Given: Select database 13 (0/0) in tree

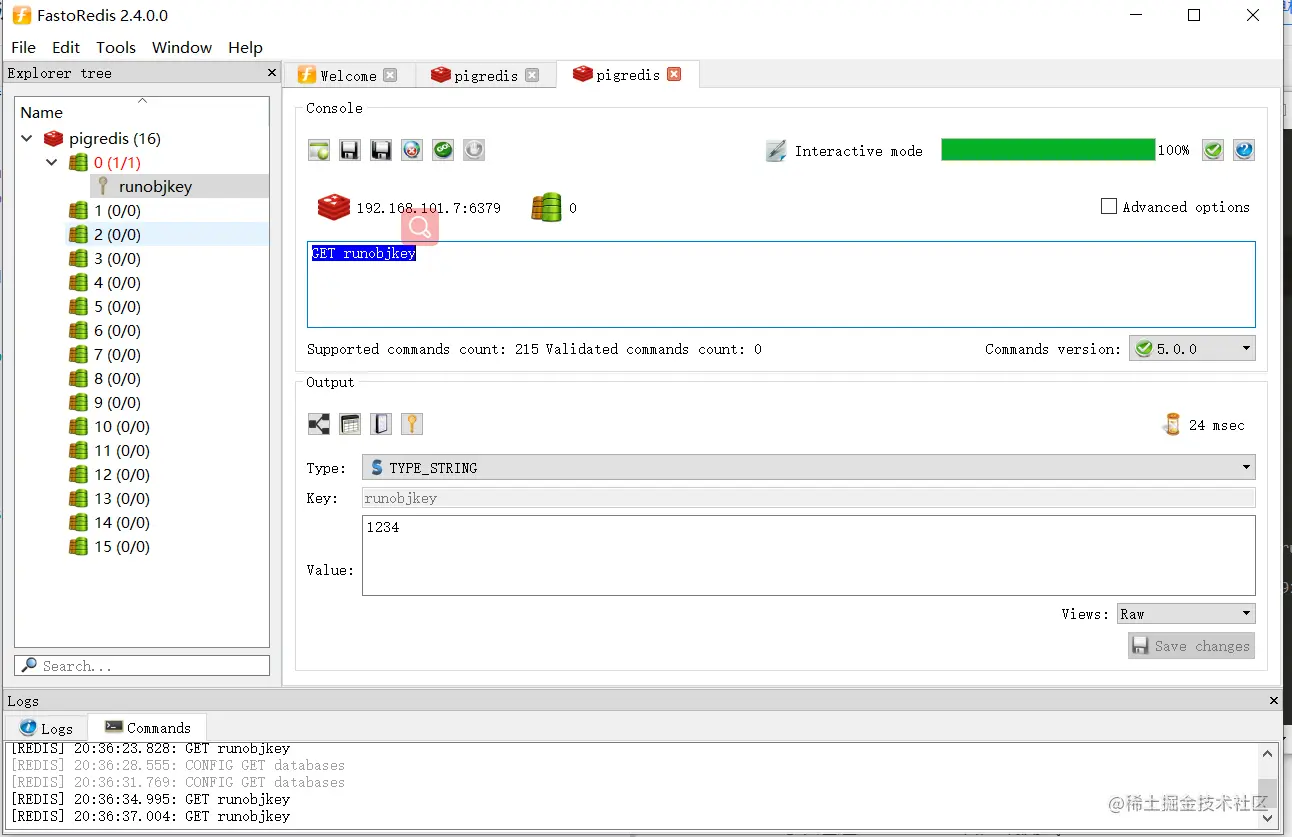Looking at the screenshot, I should (122, 498).
